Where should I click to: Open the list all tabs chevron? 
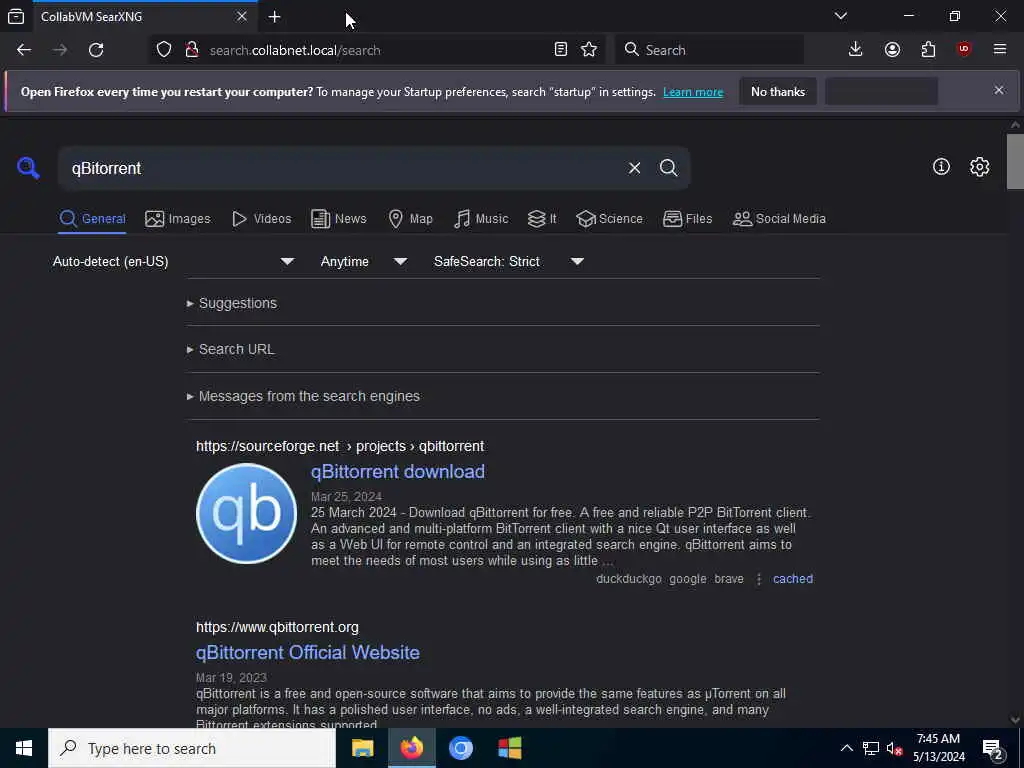point(841,16)
